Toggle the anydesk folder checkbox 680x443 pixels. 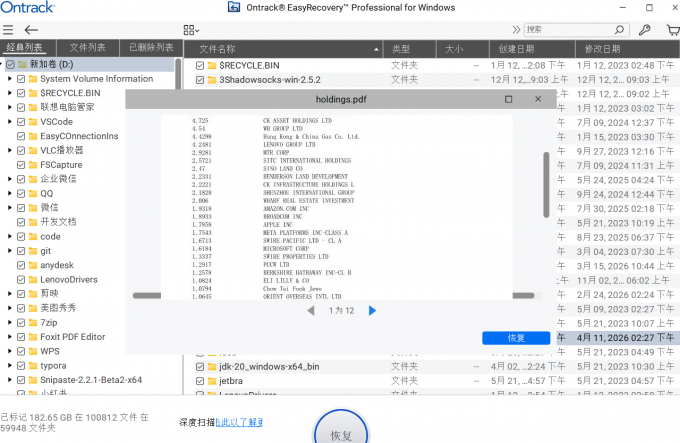click(x=21, y=265)
